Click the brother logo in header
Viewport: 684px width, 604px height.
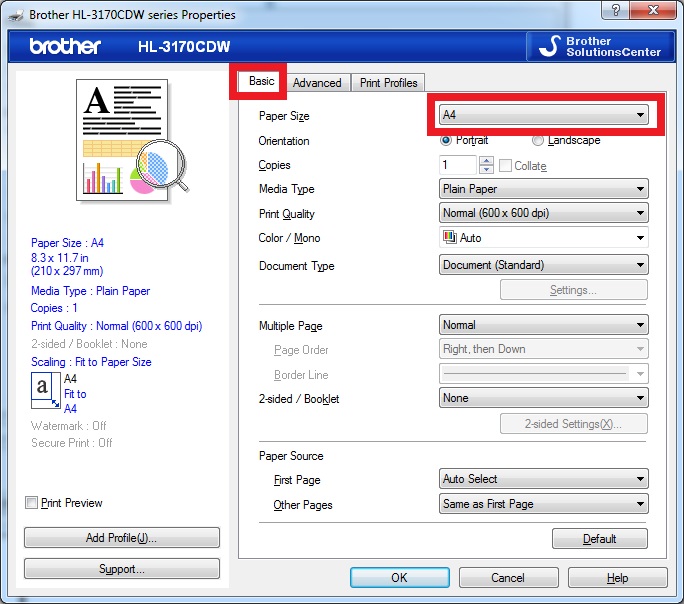[x=65, y=46]
